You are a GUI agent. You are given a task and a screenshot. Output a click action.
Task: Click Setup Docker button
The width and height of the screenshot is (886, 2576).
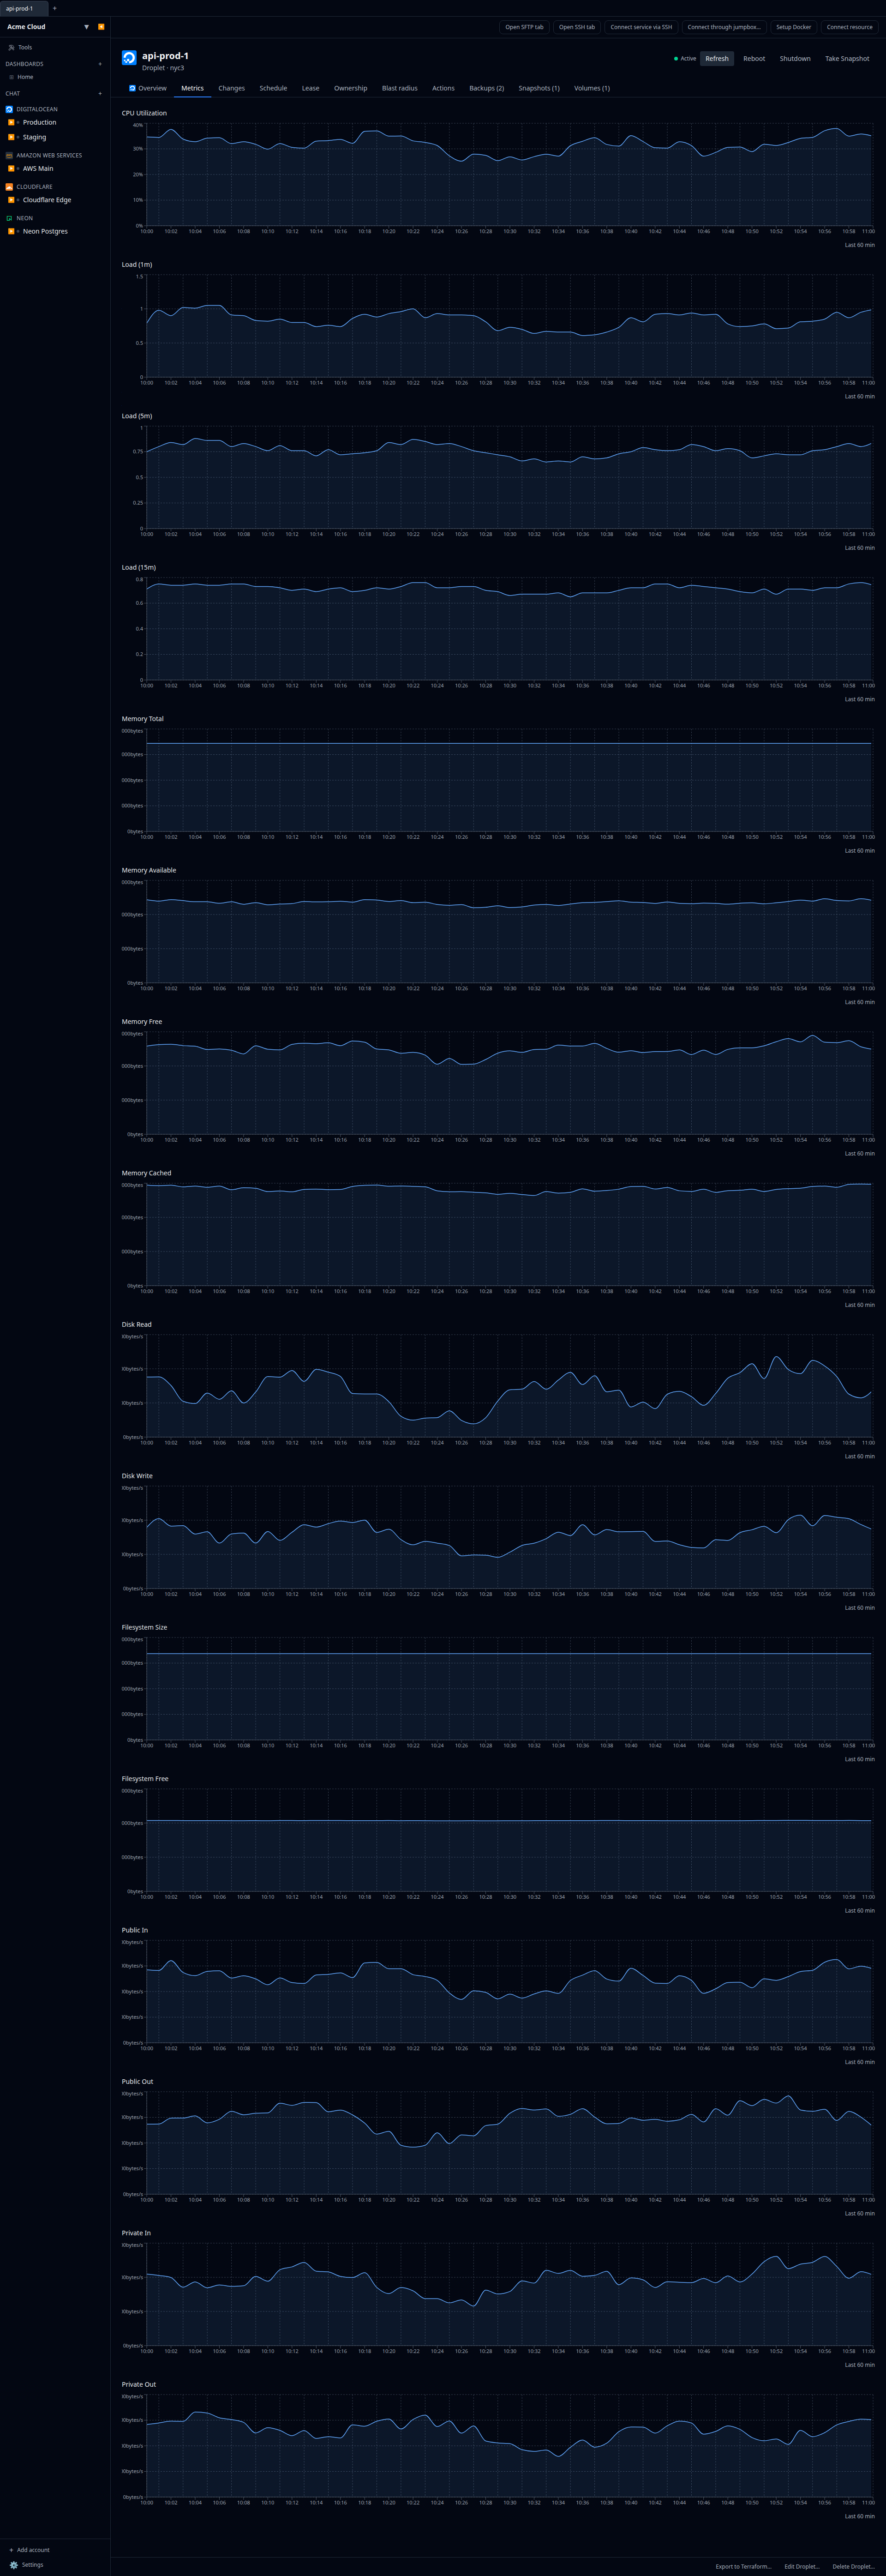pyautogui.click(x=794, y=27)
